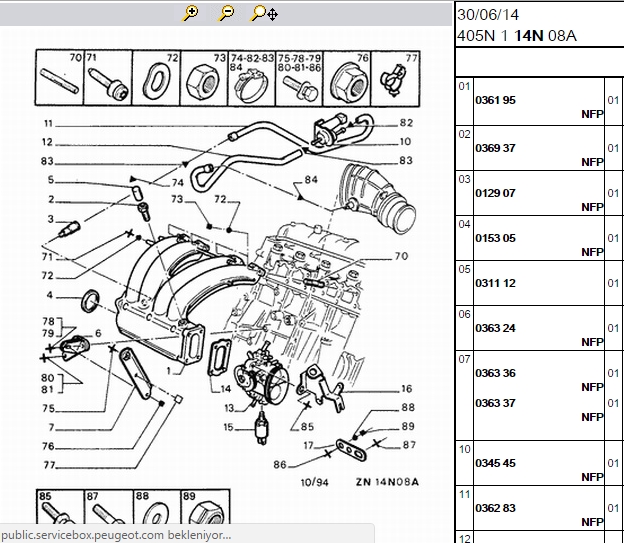This screenshot has width=624, height=543.
Task: Select part number 0363 24
Action: [x=495, y=328]
